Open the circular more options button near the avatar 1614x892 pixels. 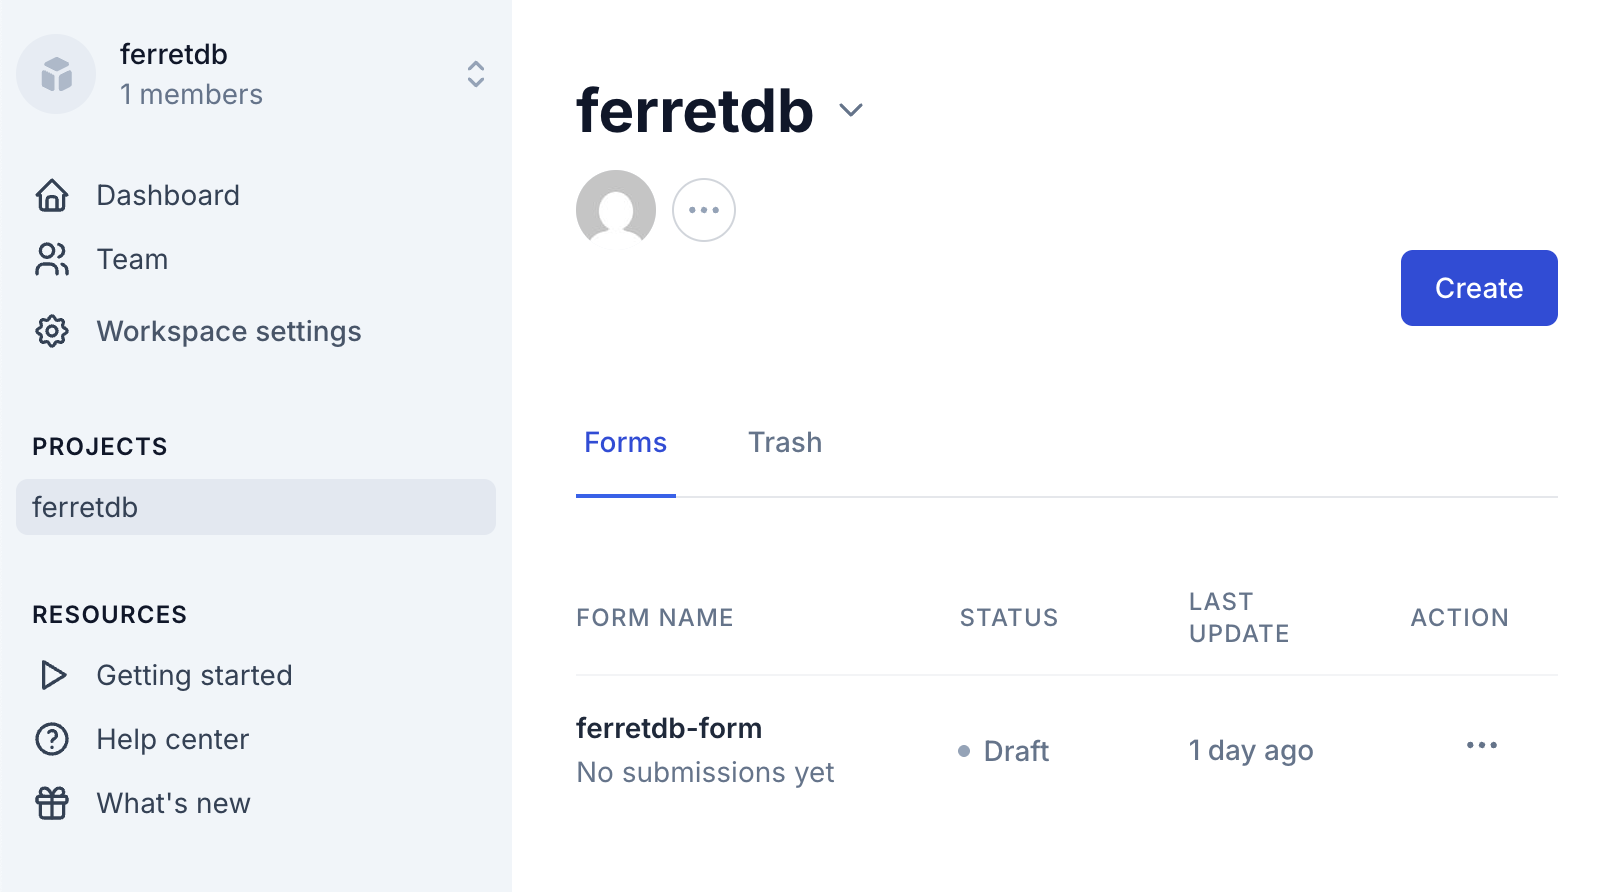(x=704, y=210)
